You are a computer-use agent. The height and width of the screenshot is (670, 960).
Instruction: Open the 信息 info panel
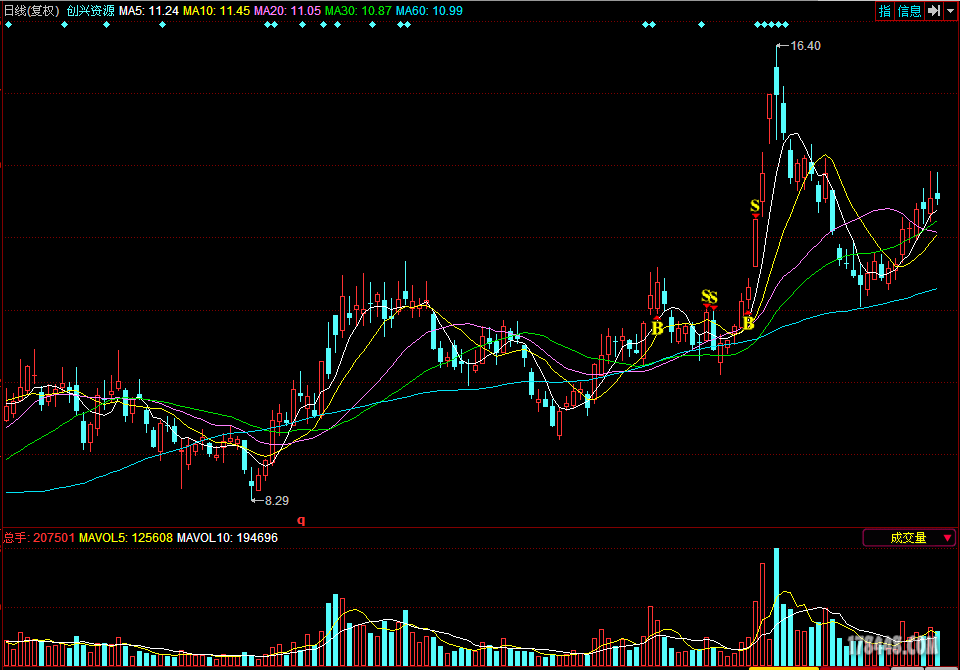point(909,10)
